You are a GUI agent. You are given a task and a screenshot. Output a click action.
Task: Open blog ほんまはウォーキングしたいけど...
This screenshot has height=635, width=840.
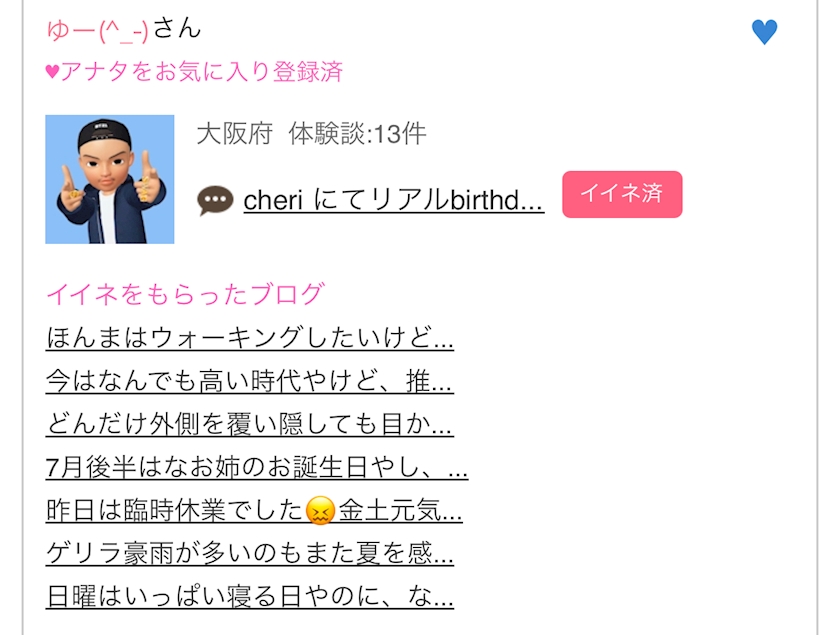point(250,338)
